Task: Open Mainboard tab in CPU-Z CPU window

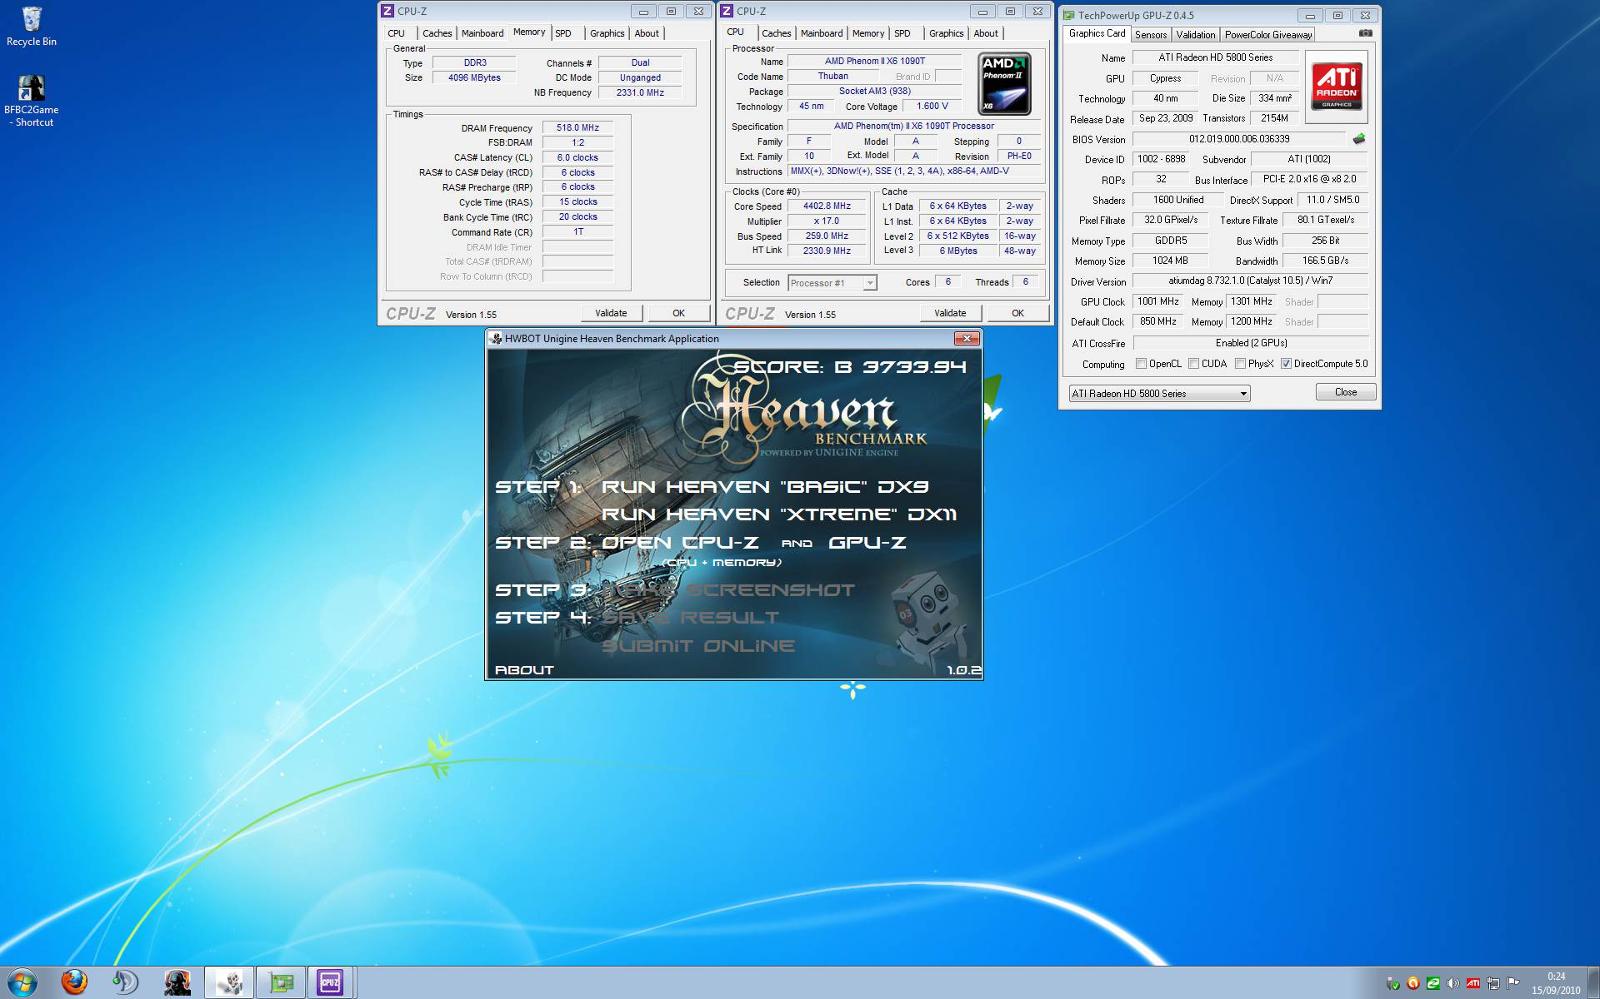Action: (x=821, y=33)
